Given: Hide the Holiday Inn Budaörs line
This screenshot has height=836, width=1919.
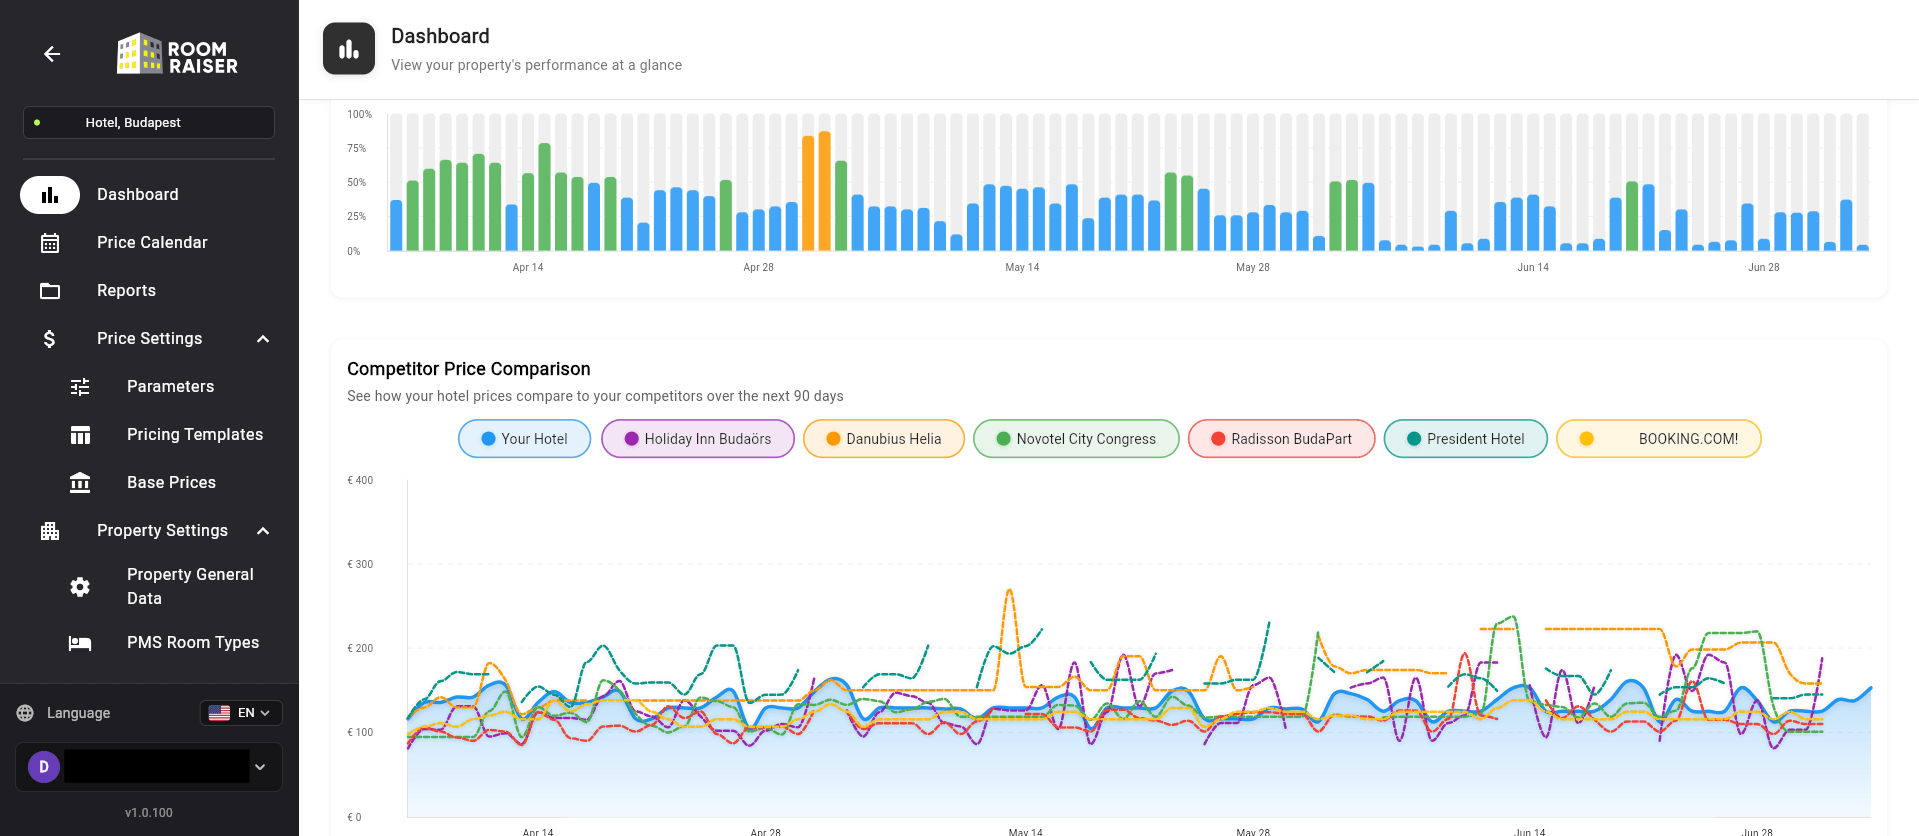Looking at the screenshot, I should (697, 439).
